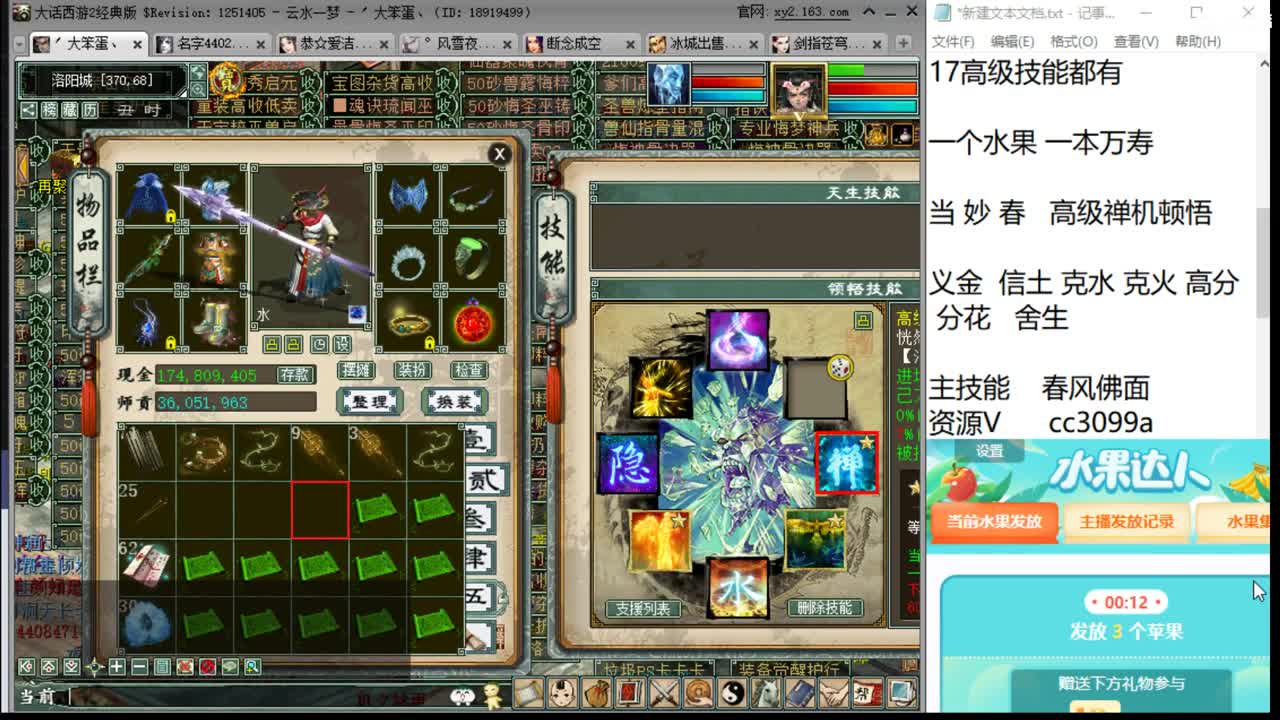Open the 帮助(H) menu in Notepad

pyautogui.click(x=1198, y=42)
